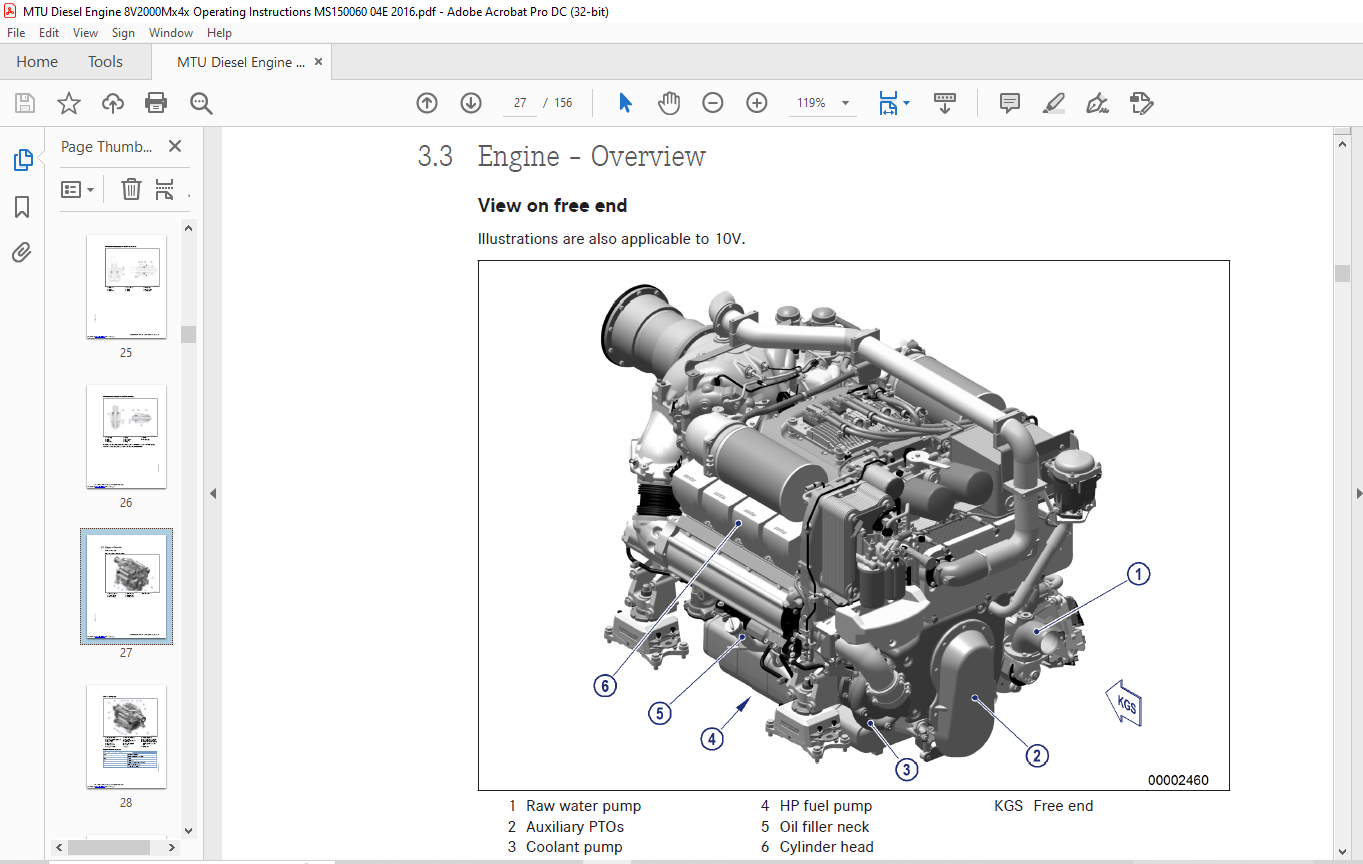Click the 'Illustrations are also applicable' sentence
The width and height of the screenshot is (1363, 864).
[612, 239]
